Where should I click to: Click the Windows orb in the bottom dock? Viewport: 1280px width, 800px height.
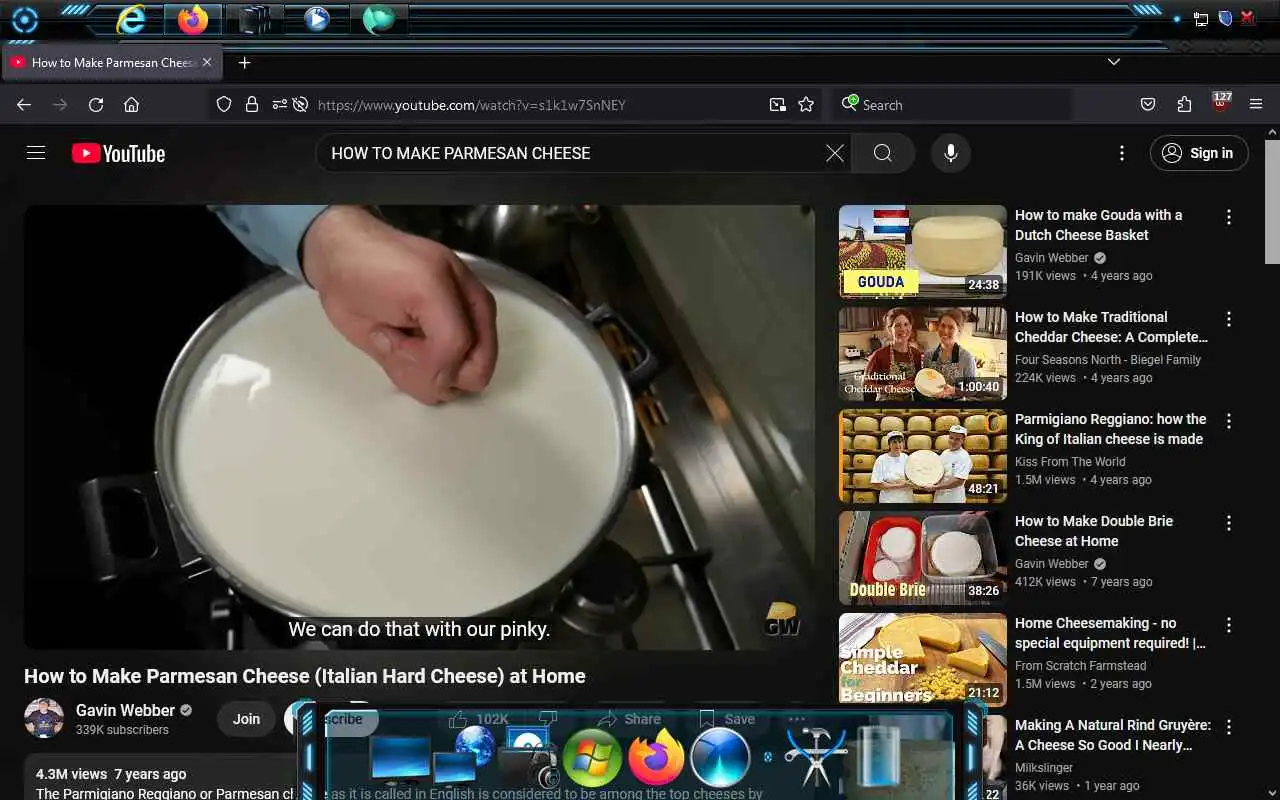tap(592, 758)
